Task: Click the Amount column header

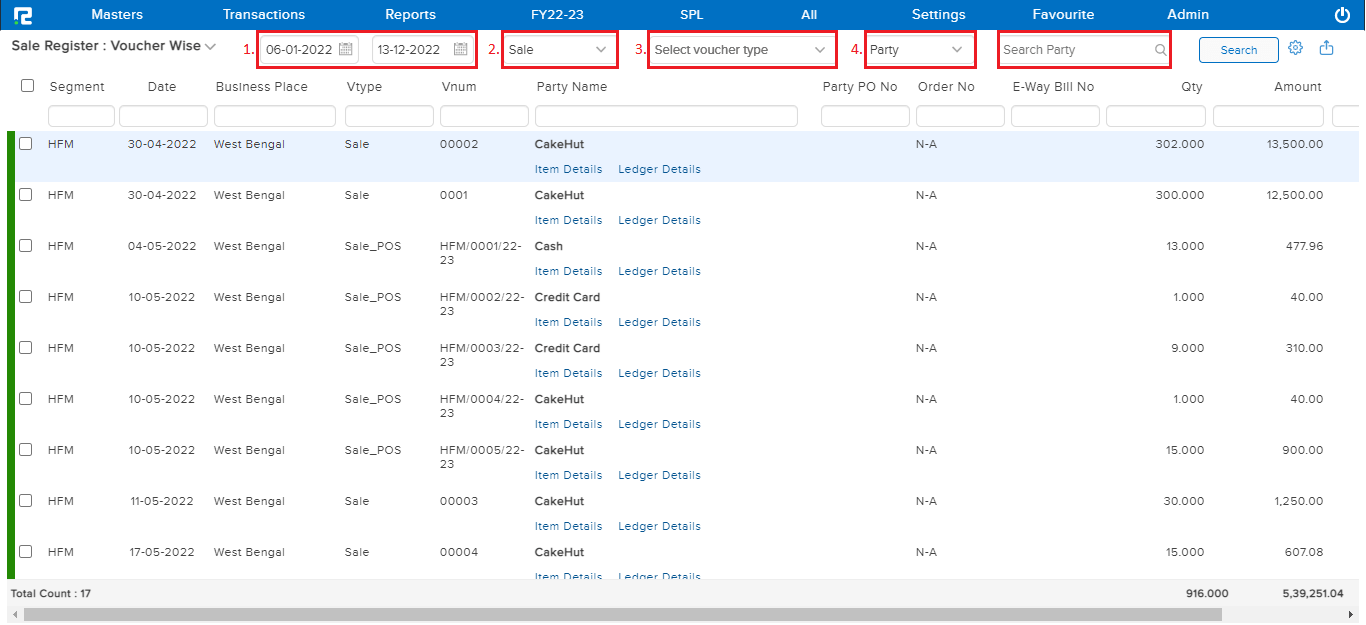Action: (x=1298, y=87)
